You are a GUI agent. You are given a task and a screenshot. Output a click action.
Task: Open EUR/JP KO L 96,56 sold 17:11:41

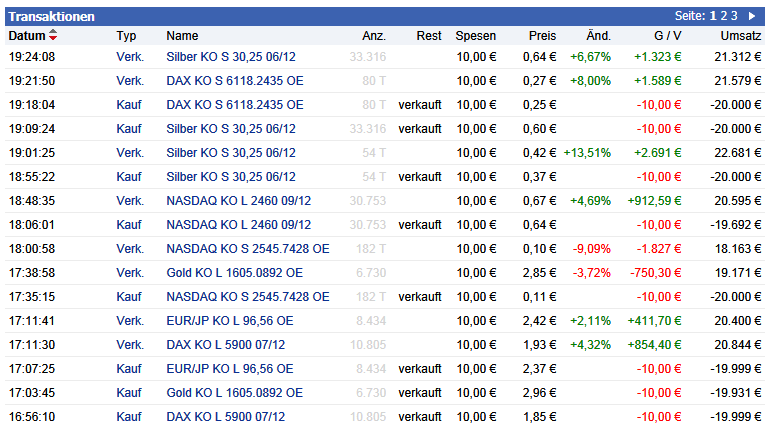[x=230, y=321]
